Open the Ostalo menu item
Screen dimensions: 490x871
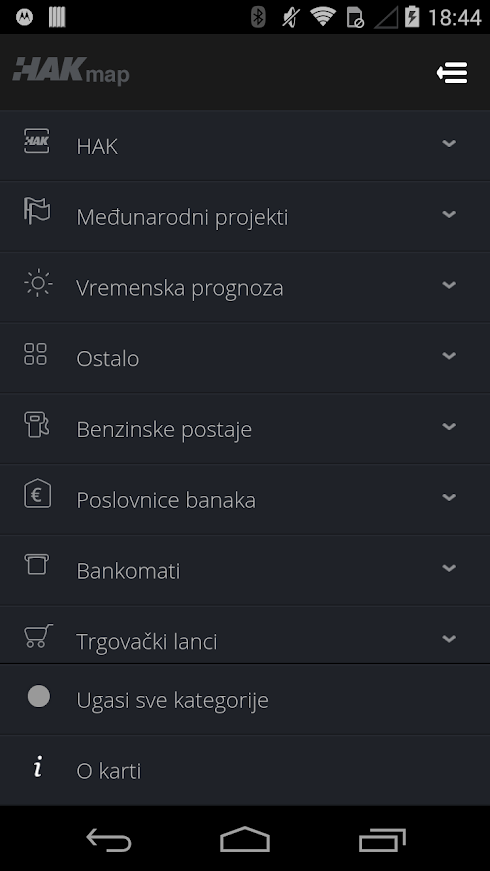(245, 358)
